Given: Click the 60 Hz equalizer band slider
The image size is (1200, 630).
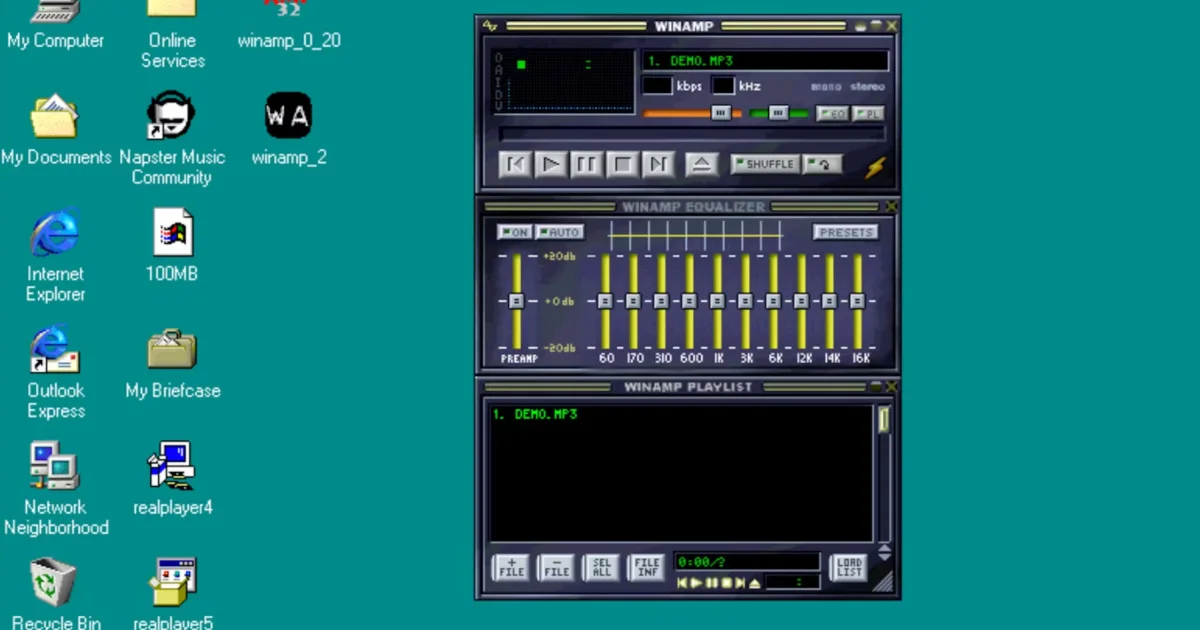Looking at the screenshot, I should (x=605, y=301).
